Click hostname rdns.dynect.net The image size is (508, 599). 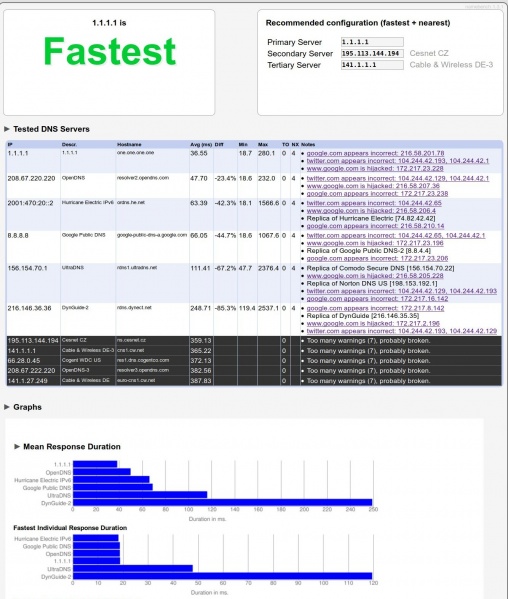[134, 308]
